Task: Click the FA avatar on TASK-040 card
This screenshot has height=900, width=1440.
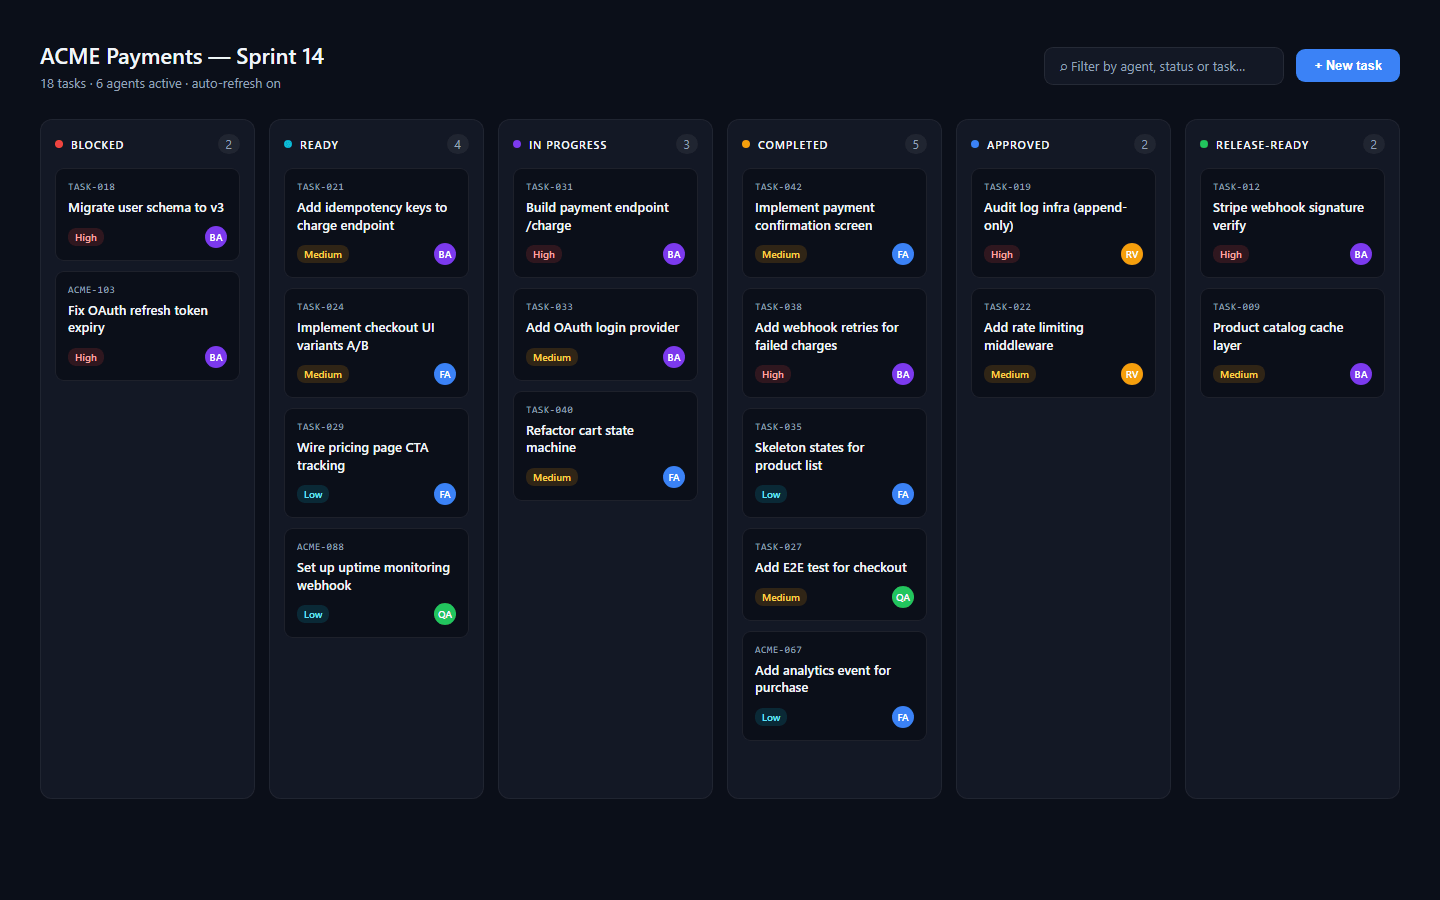Action: (674, 477)
